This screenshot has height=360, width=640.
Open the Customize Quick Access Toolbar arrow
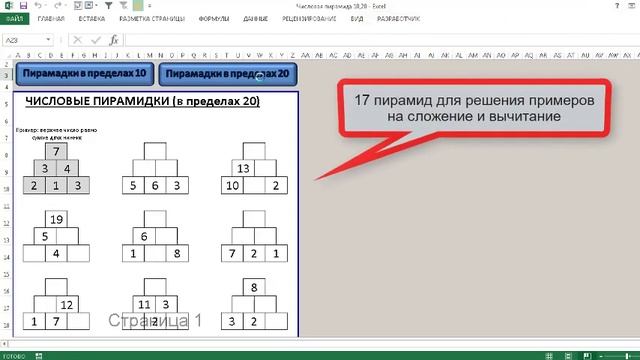point(150,6)
